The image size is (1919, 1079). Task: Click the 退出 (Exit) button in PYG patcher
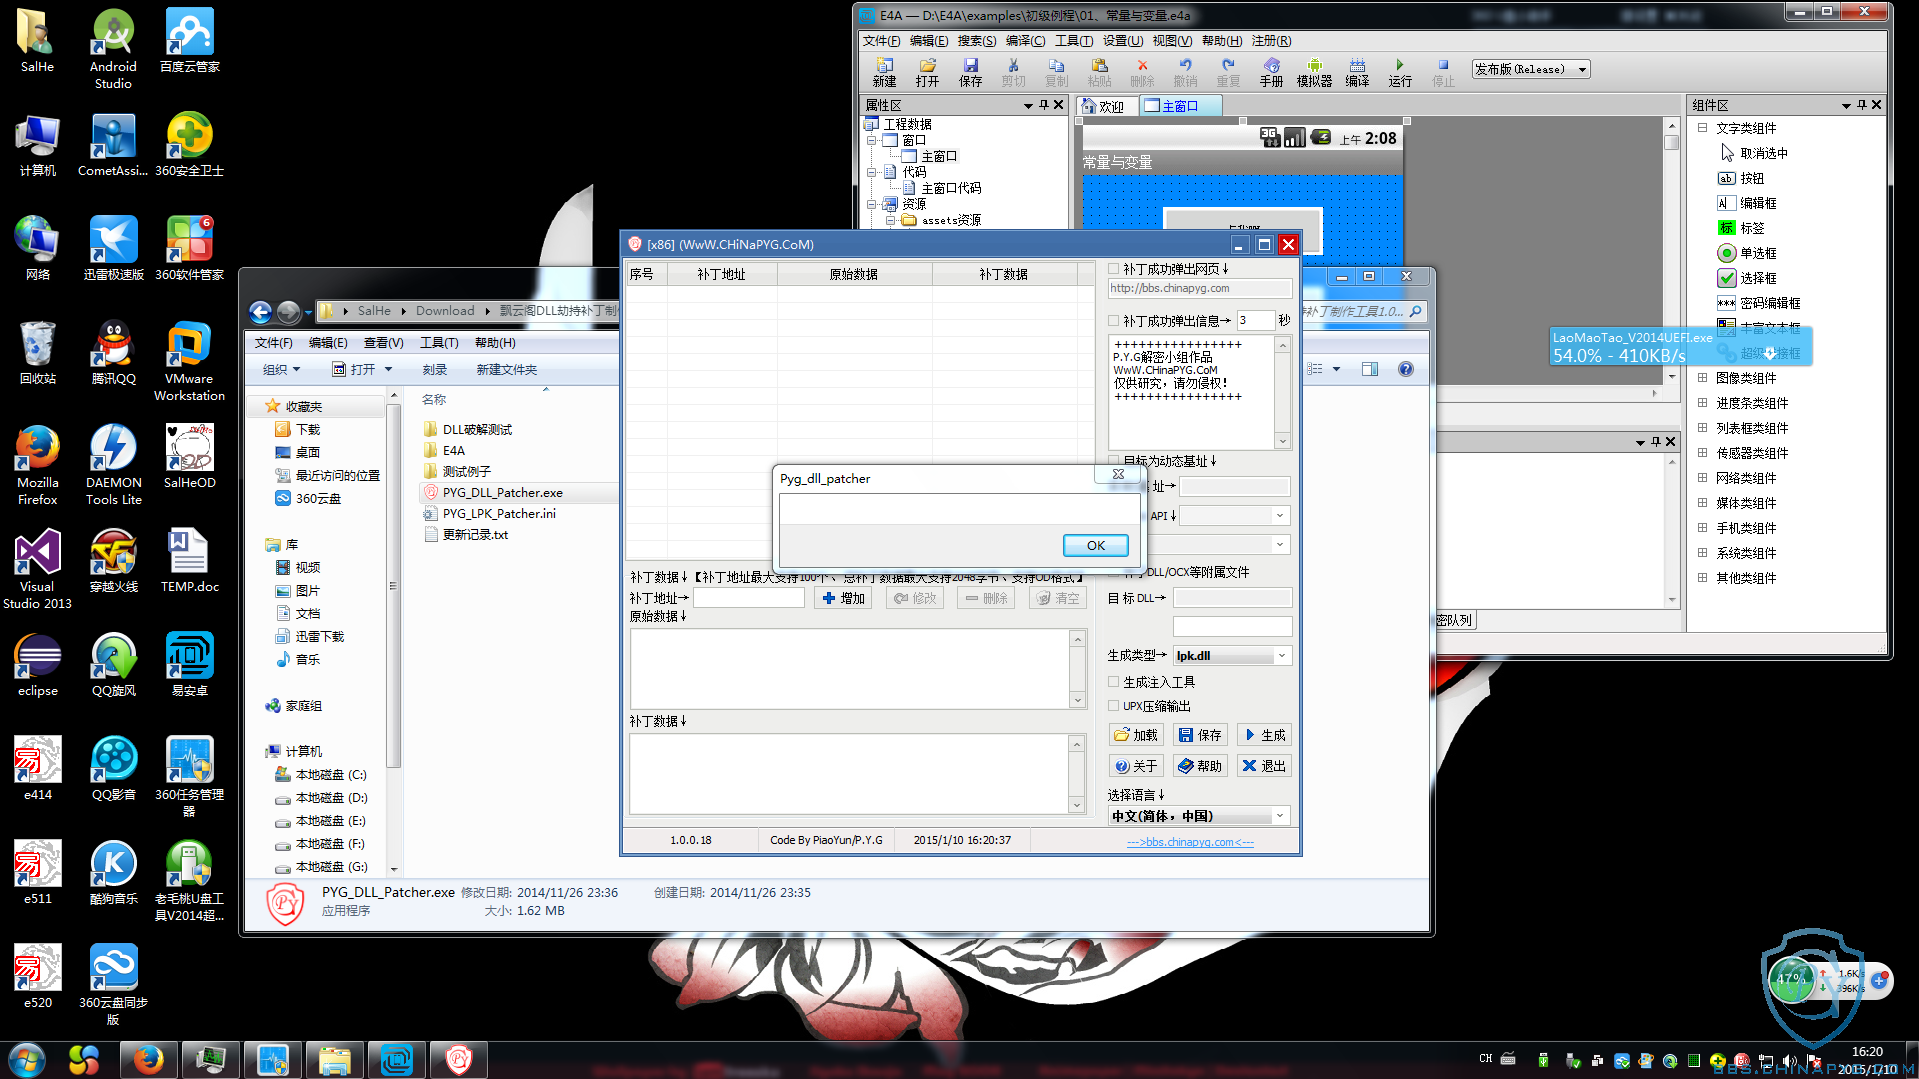coord(1265,766)
